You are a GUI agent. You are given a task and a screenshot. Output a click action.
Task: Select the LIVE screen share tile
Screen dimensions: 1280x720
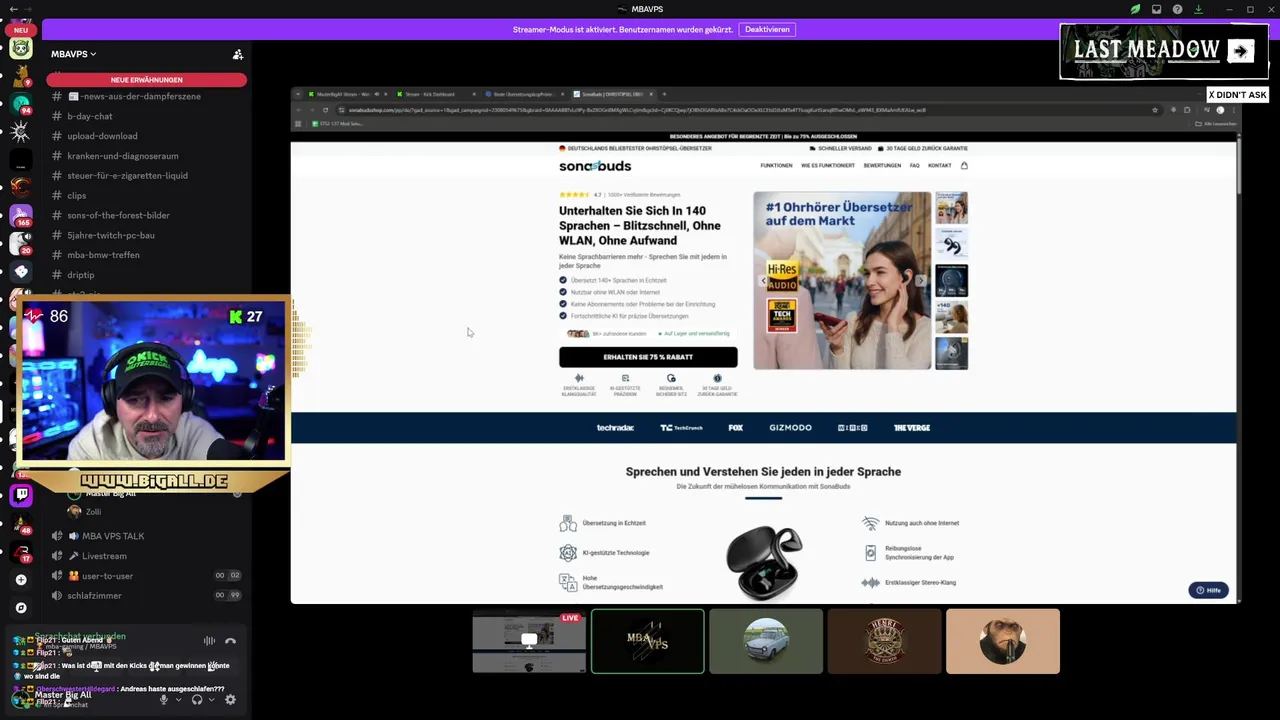[x=529, y=641]
